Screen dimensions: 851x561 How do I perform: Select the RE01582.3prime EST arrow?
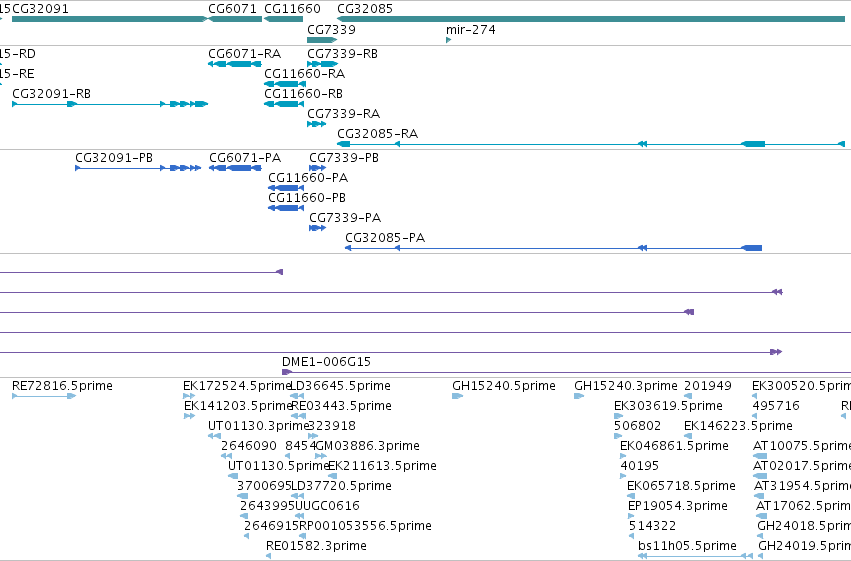coord(269,557)
